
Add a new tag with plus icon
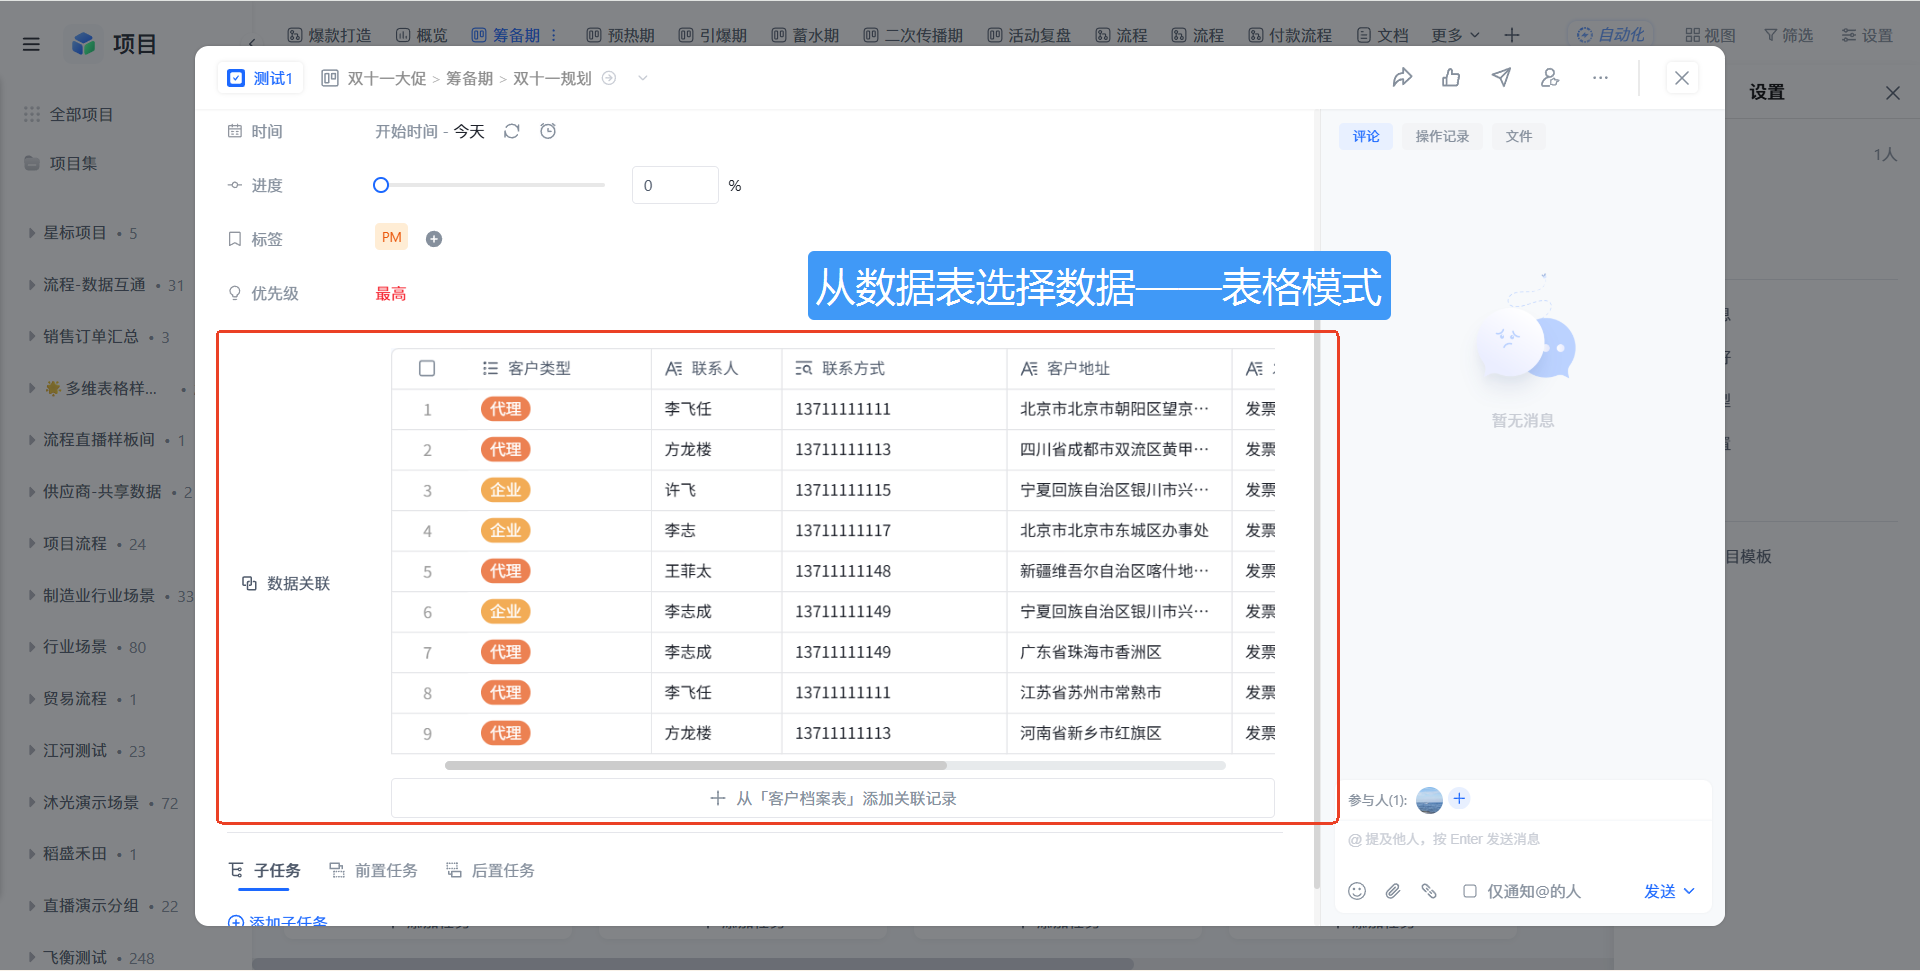pyautogui.click(x=434, y=239)
